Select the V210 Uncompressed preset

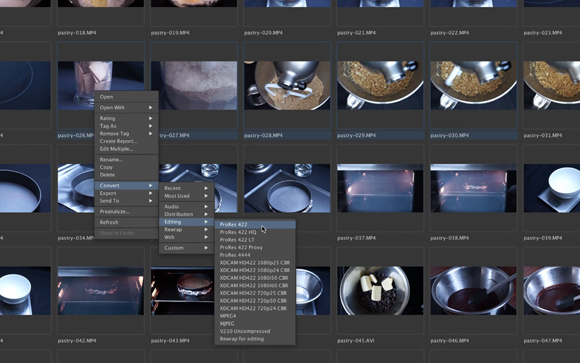[255, 331]
